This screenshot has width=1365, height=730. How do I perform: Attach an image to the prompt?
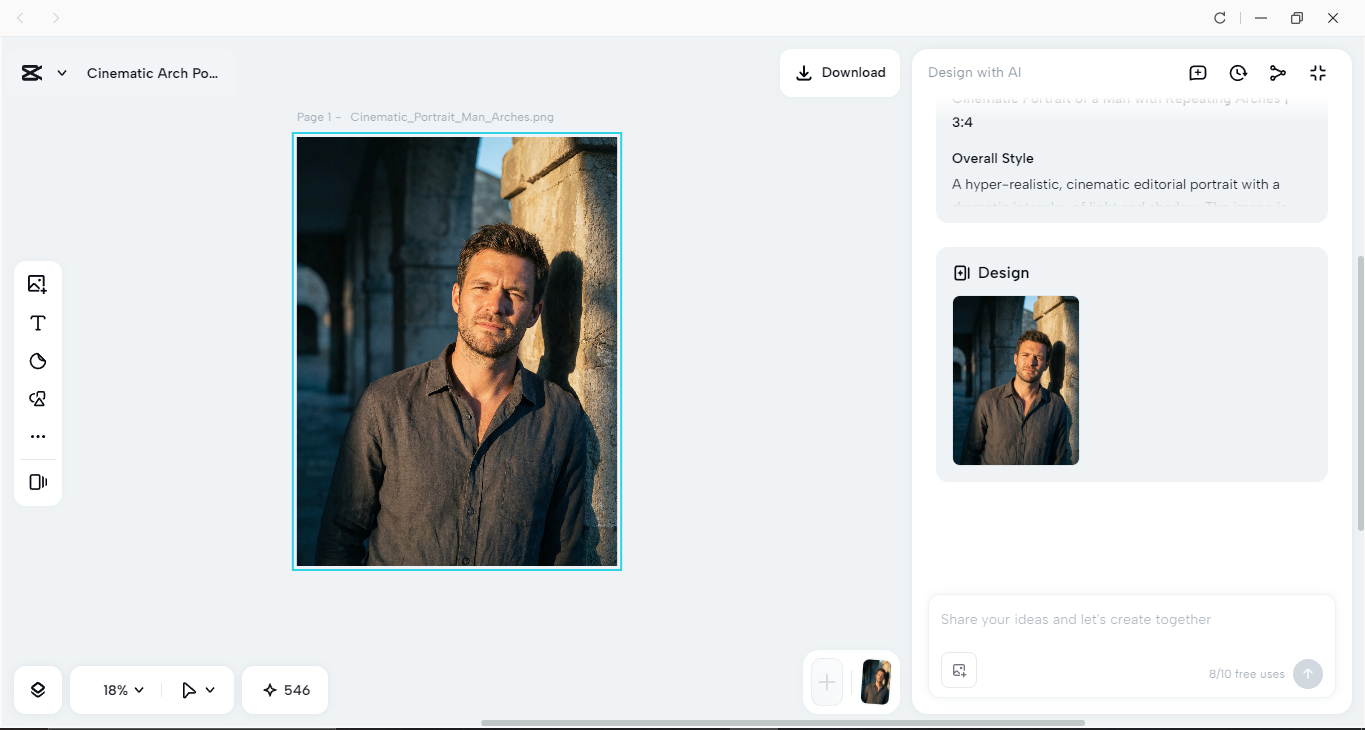tap(959, 670)
